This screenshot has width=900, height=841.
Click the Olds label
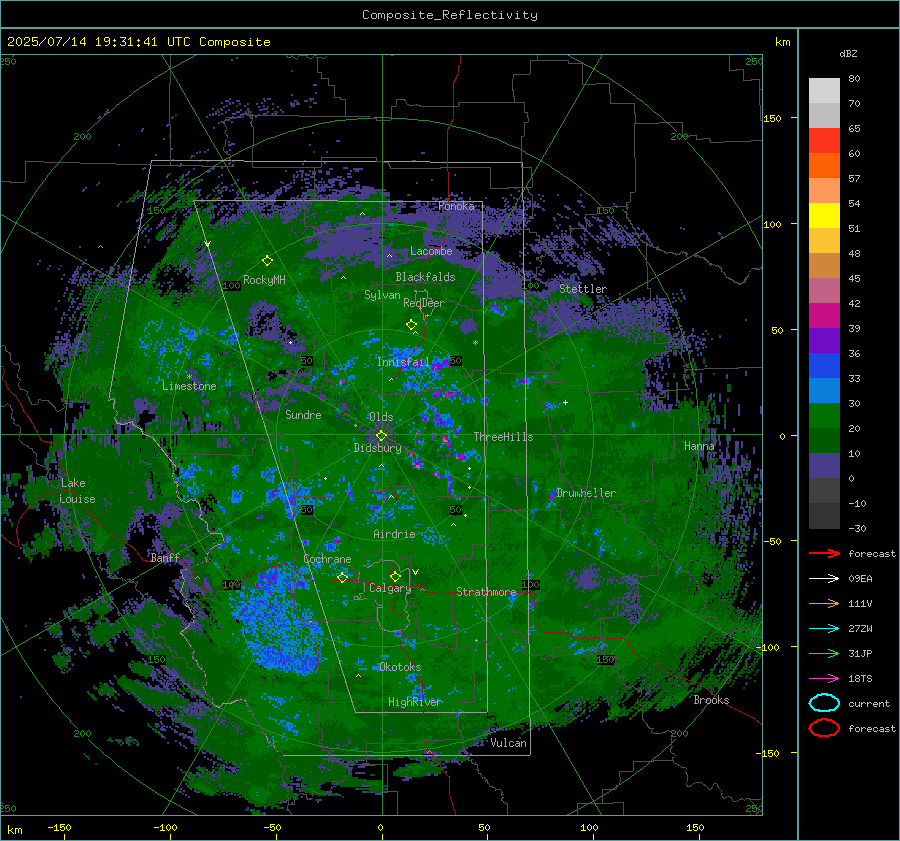coord(381,417)
